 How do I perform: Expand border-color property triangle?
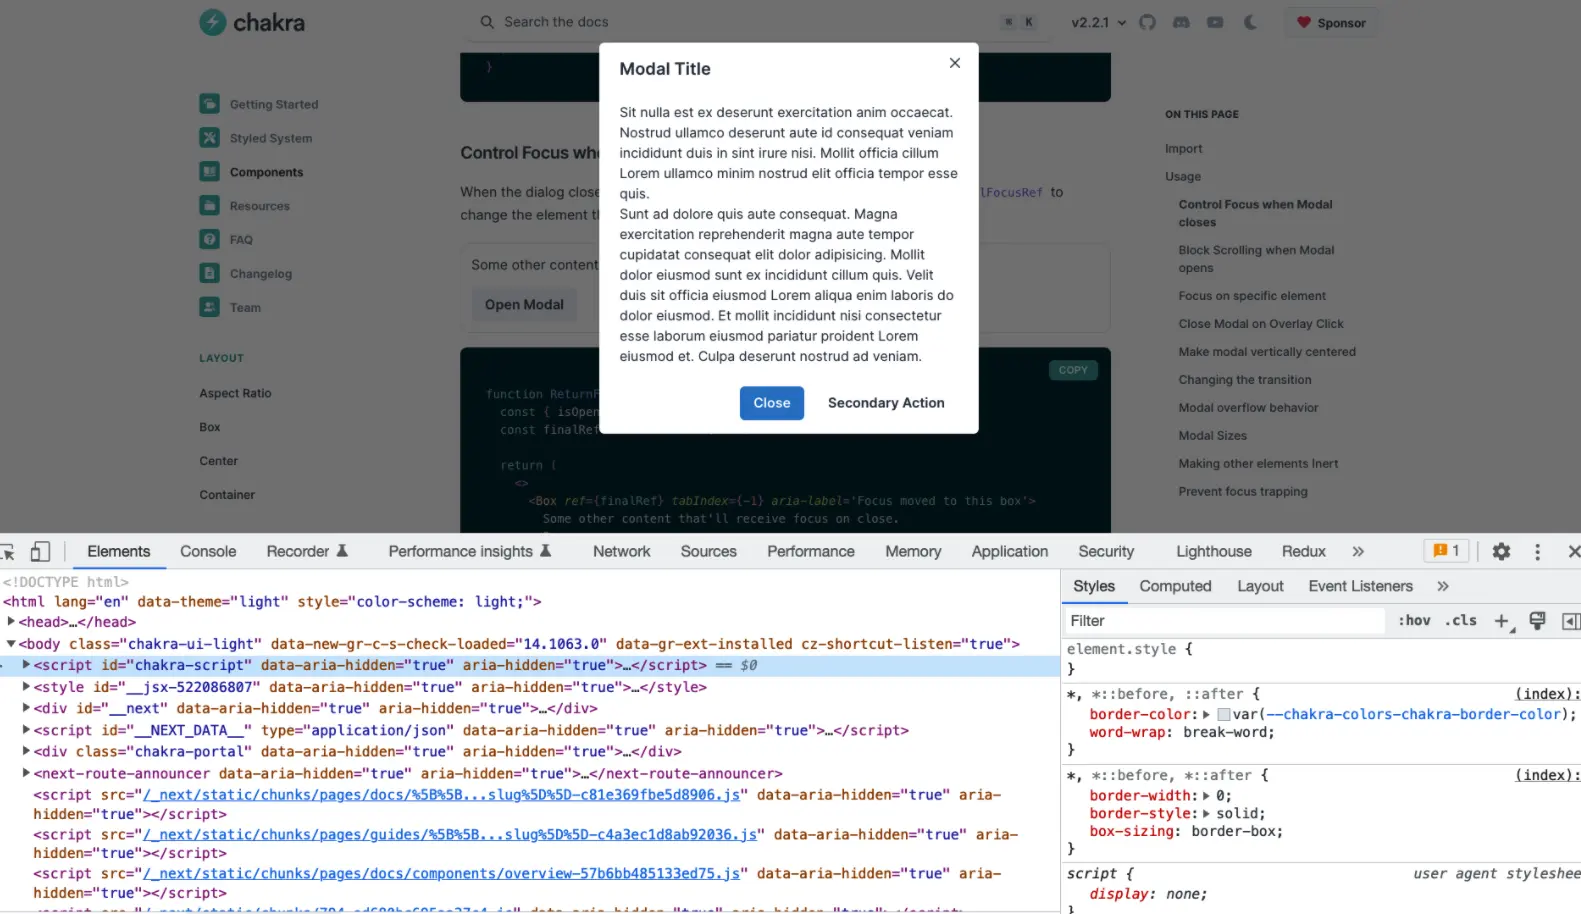click(x=1206, y=714)
